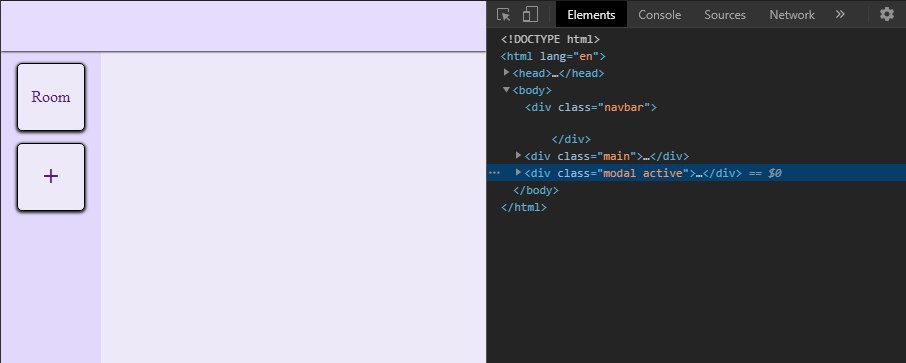Collapse the body element node

(x=507, y=90)
